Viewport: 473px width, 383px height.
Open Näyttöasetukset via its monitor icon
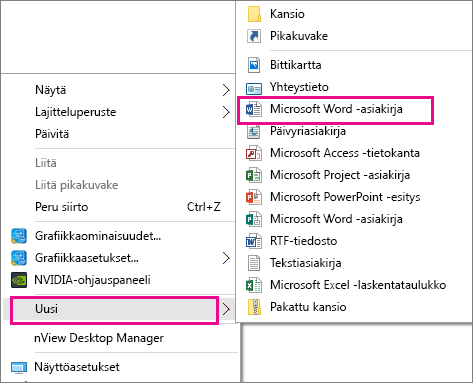[x=19, y=368]
